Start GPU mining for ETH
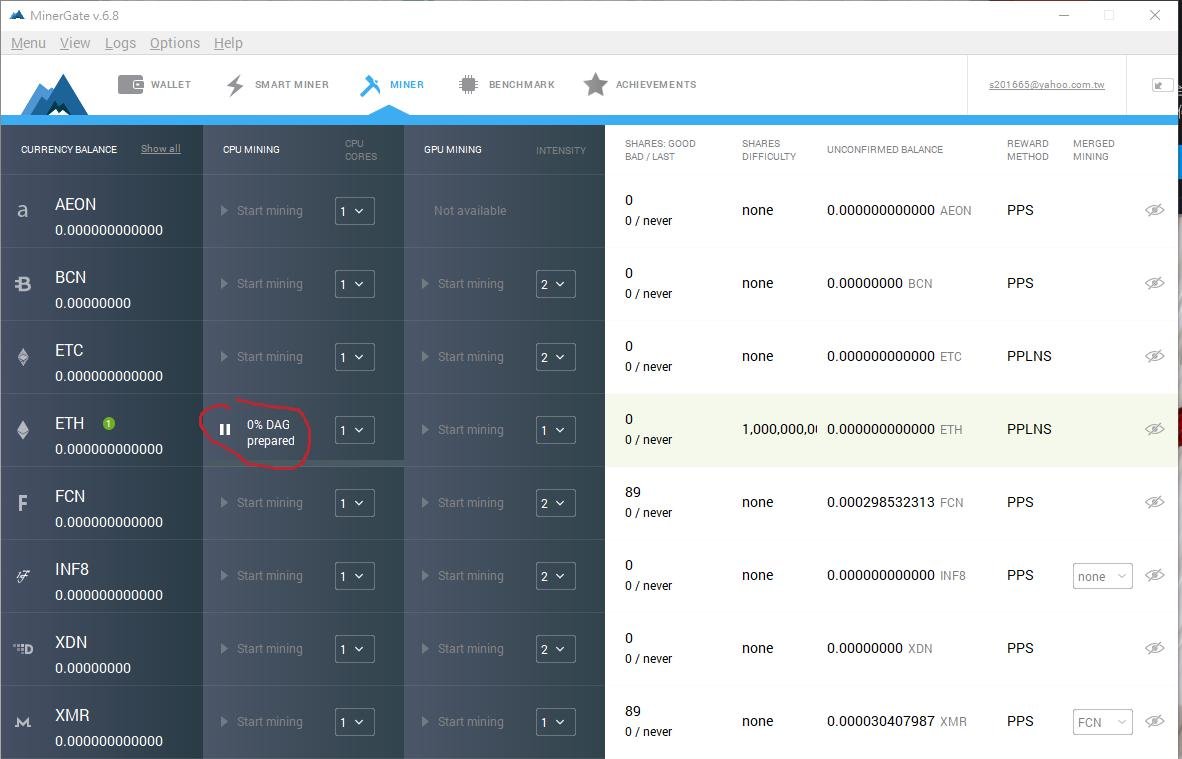This screenshot has height=759, width=1182. pos(462,430)
